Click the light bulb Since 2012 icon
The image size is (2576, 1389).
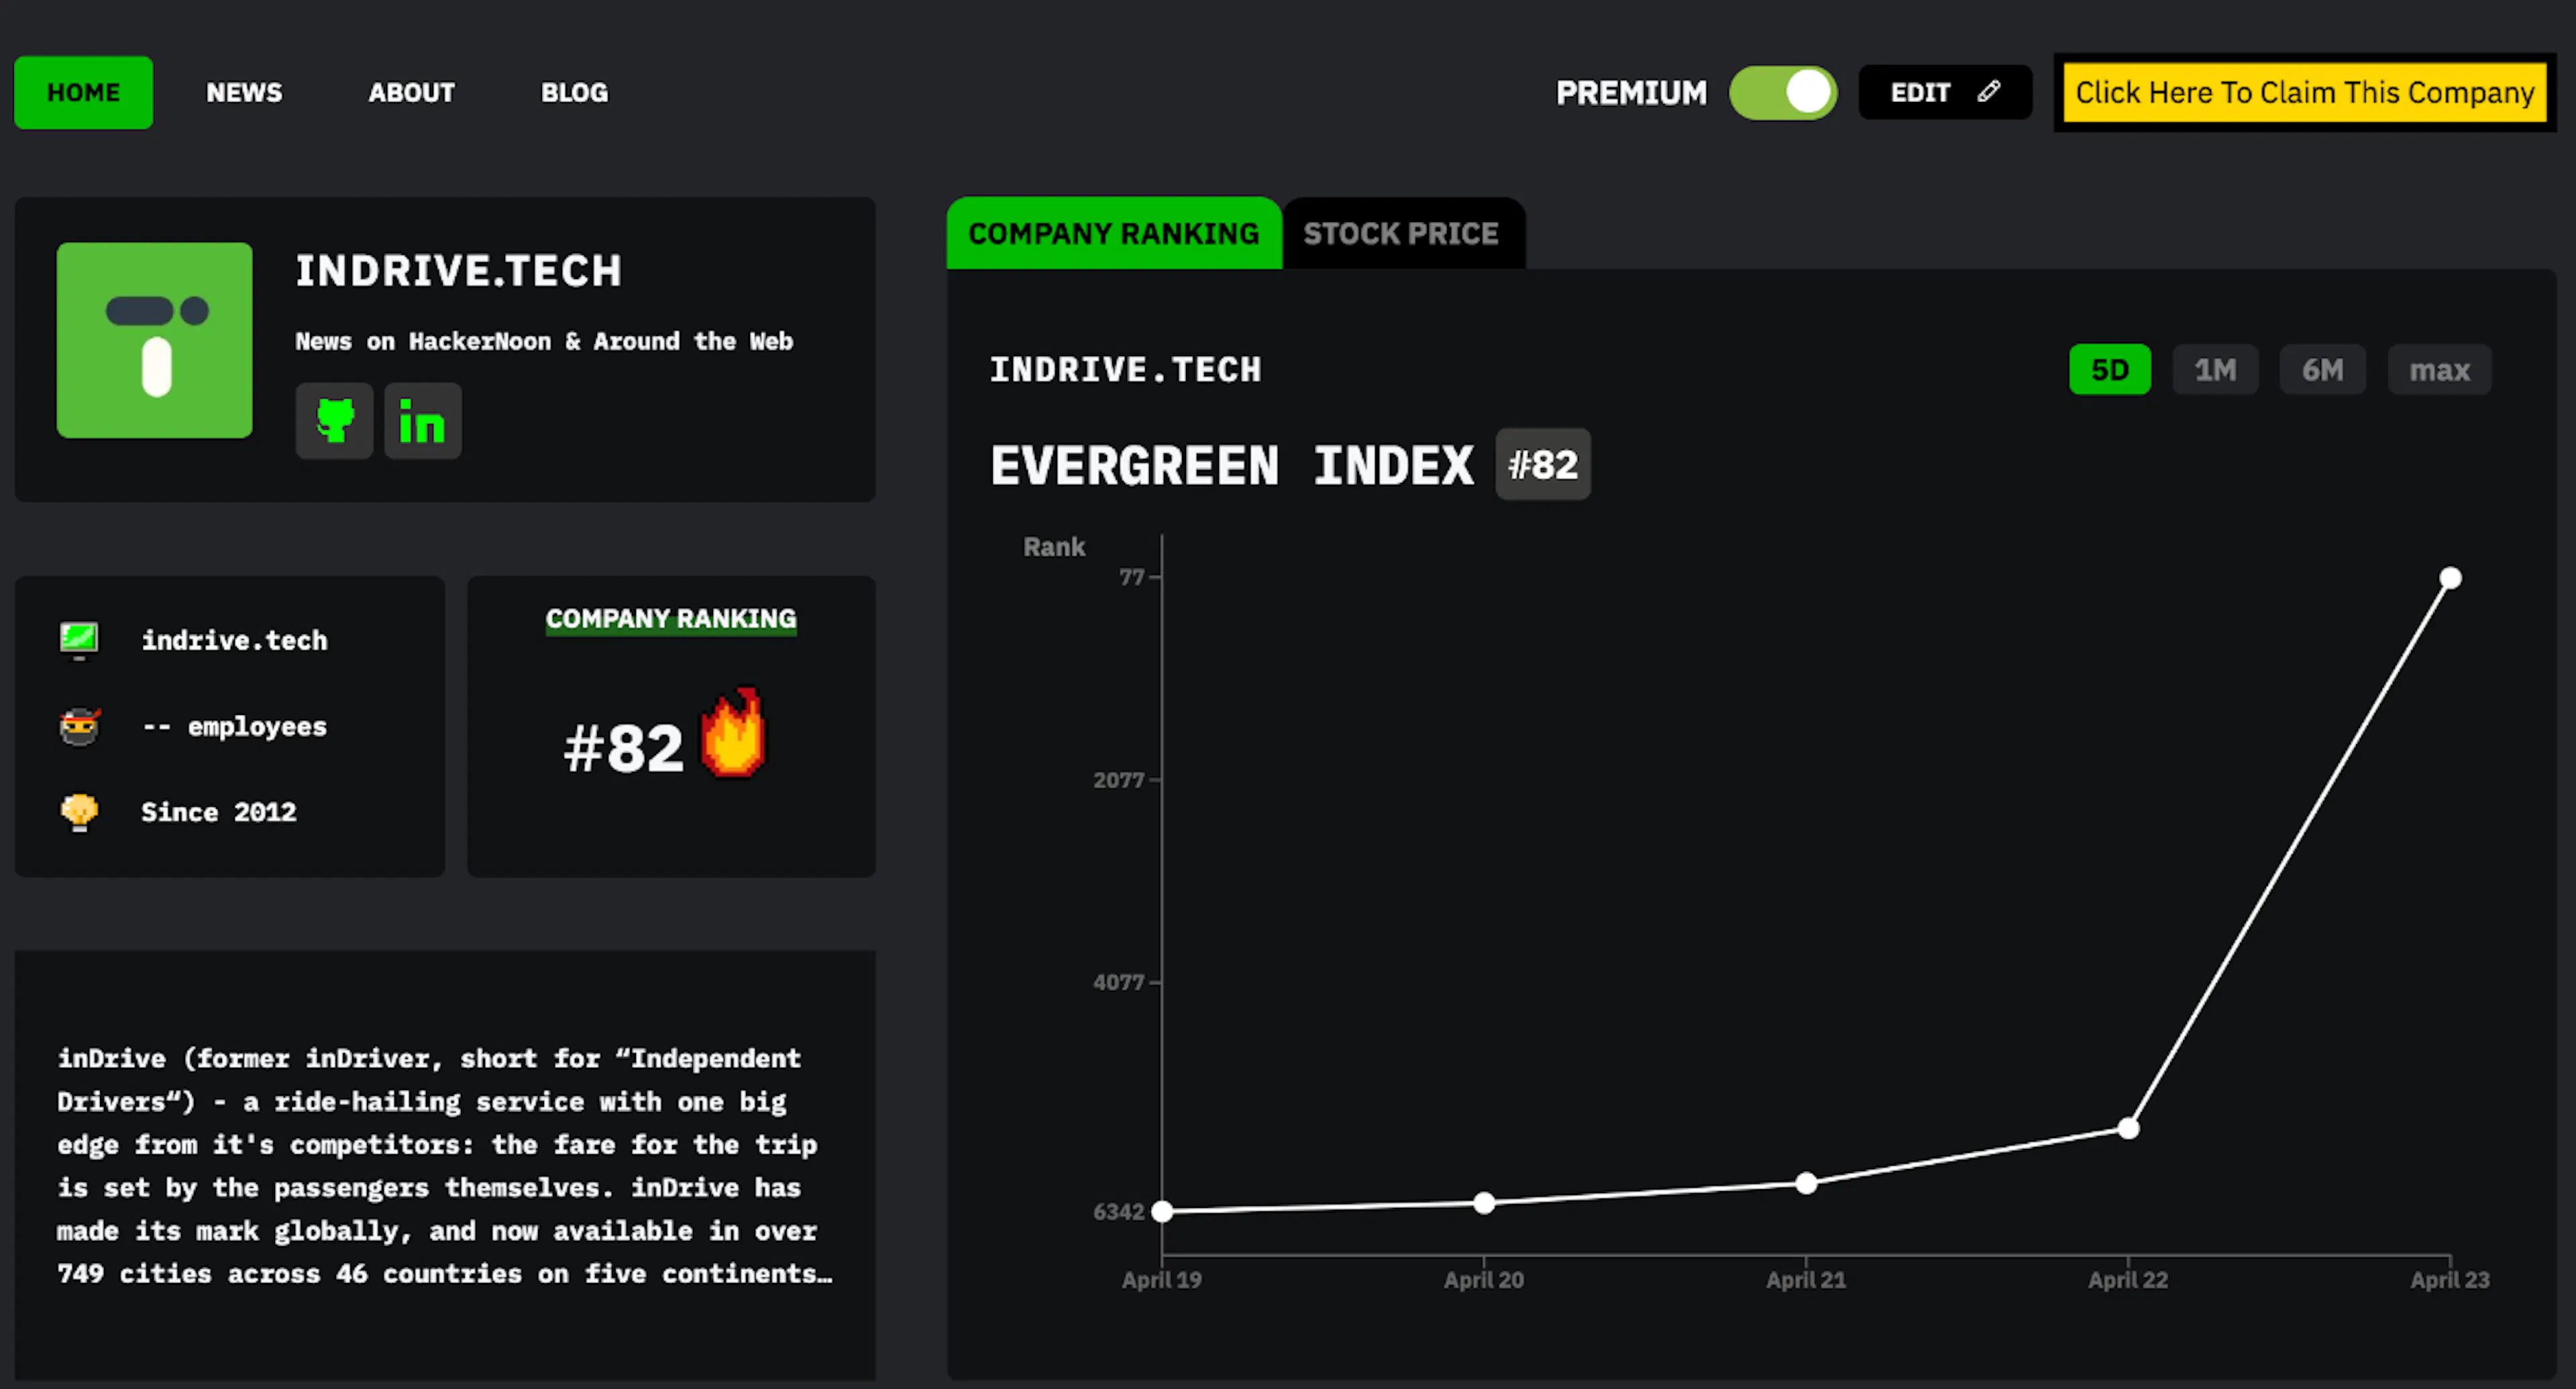pos(79,812)
